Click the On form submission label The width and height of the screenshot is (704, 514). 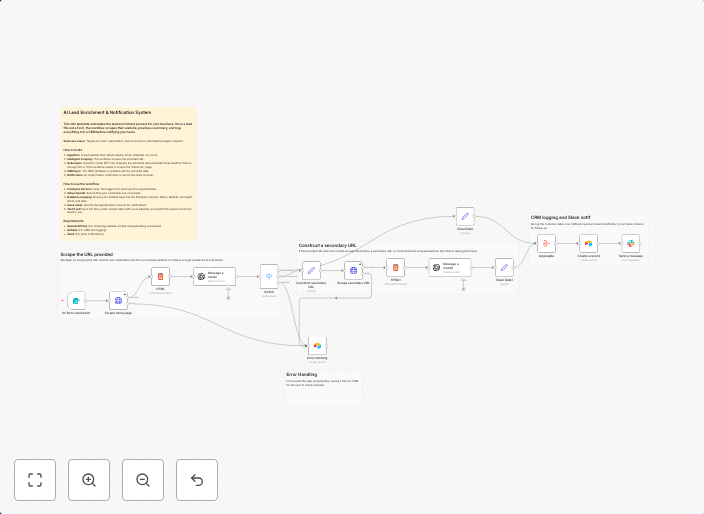coord(76,313)
